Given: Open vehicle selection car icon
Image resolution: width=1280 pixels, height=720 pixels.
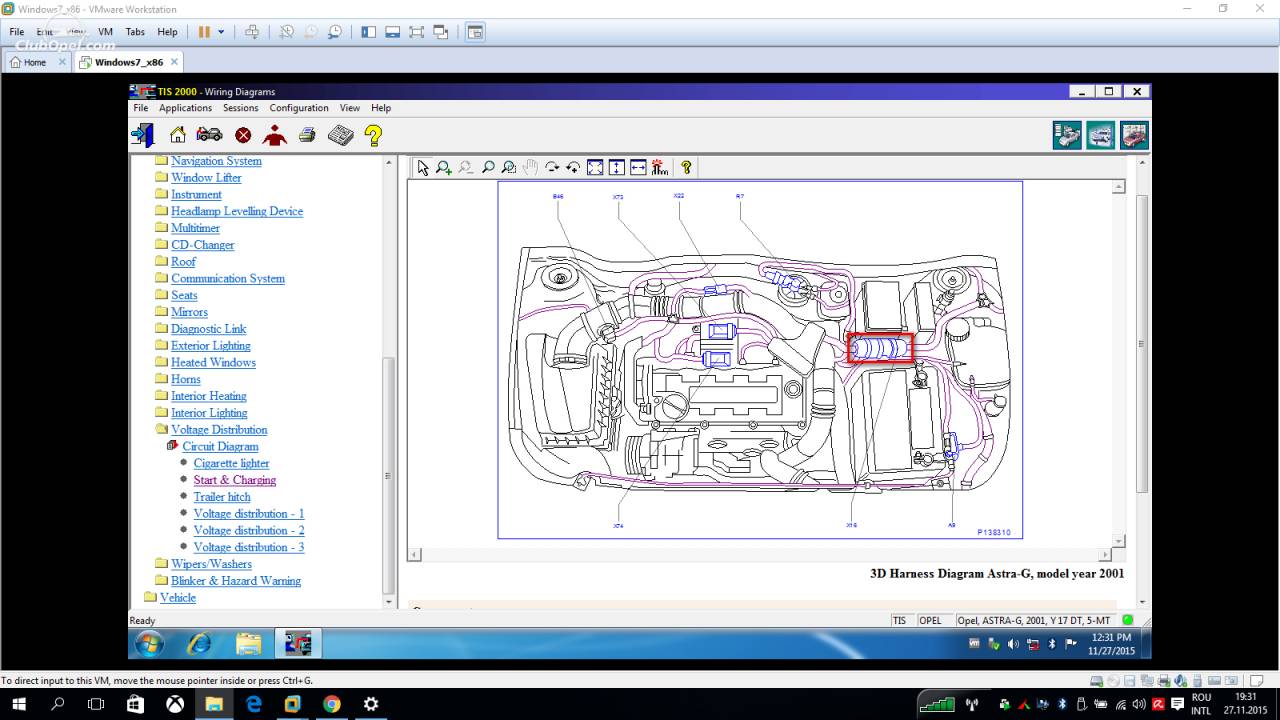Looking at the screenshot, I should (210, 135).
